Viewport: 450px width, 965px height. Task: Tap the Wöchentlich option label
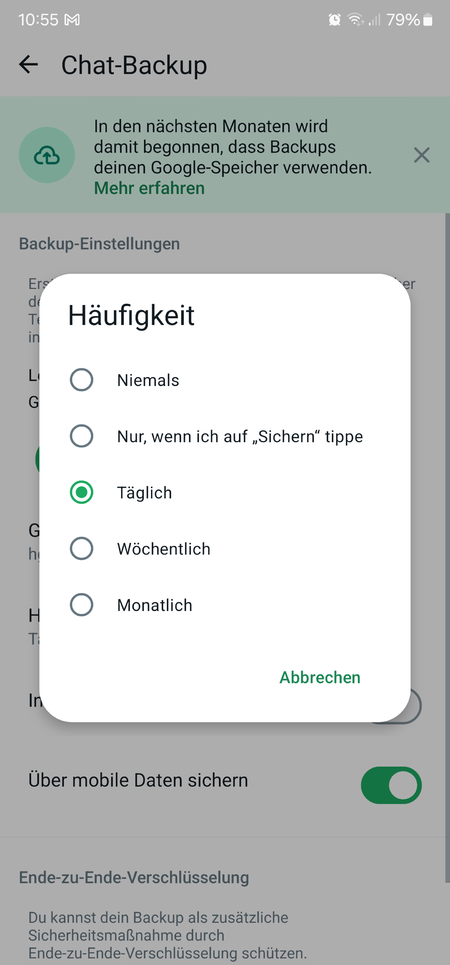point(164,548)
